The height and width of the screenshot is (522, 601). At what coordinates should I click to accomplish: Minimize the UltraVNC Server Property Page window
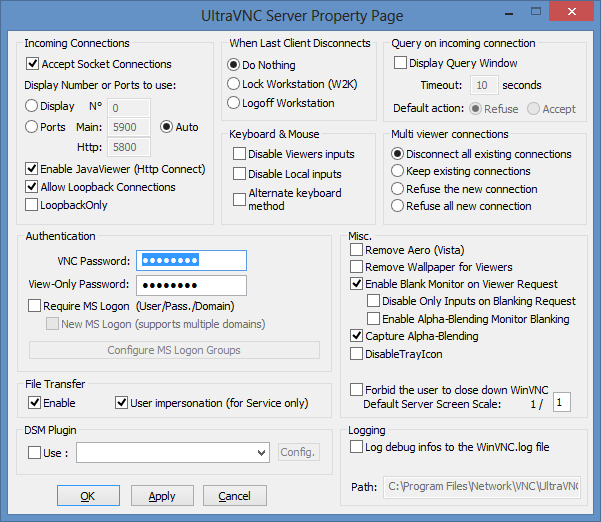(509, 14)
